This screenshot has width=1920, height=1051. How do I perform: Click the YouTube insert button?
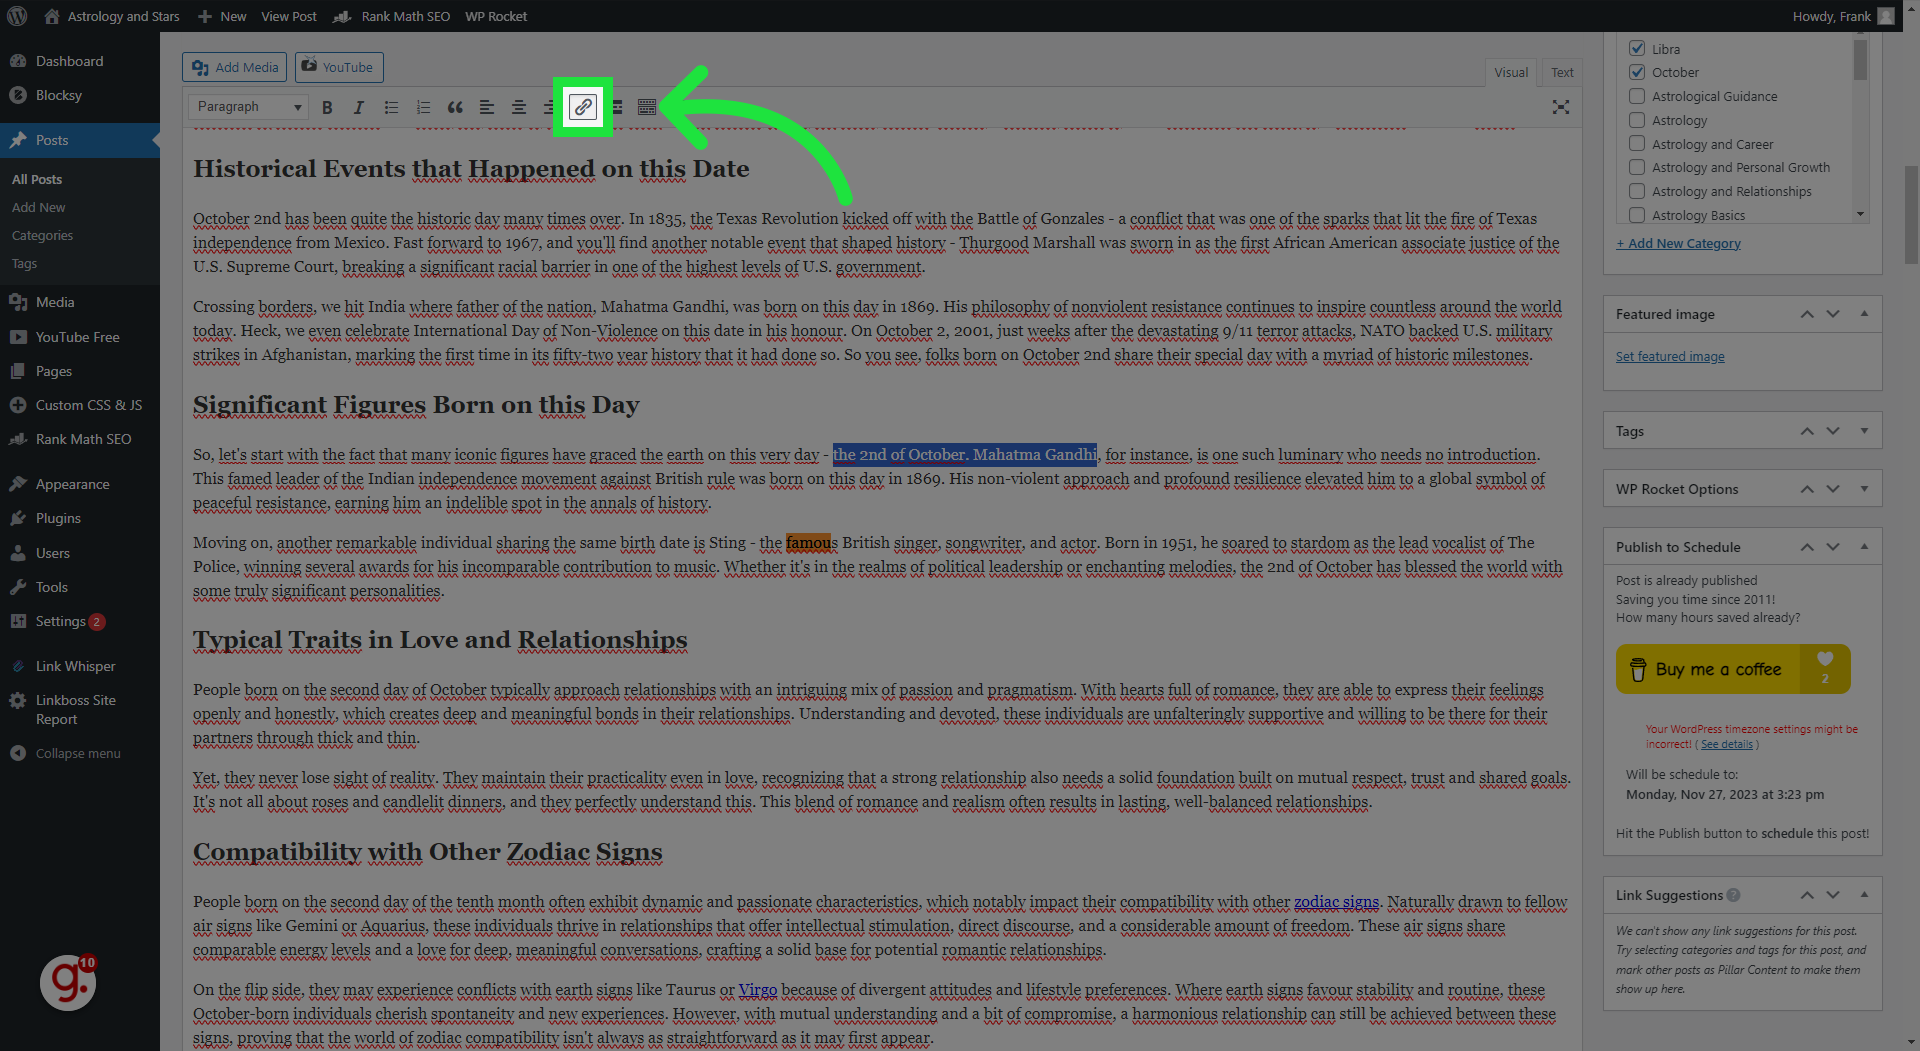coord(339,67)
